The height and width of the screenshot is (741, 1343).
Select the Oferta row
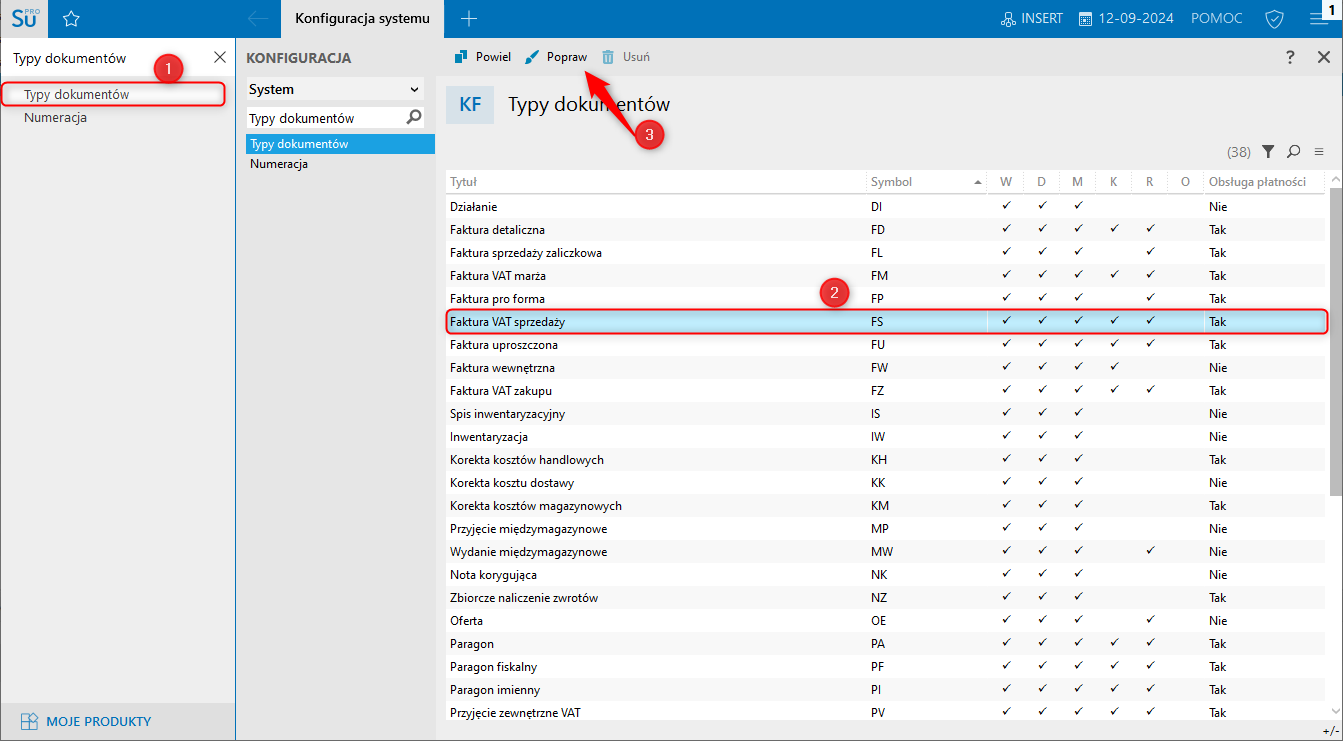[886, 621]
